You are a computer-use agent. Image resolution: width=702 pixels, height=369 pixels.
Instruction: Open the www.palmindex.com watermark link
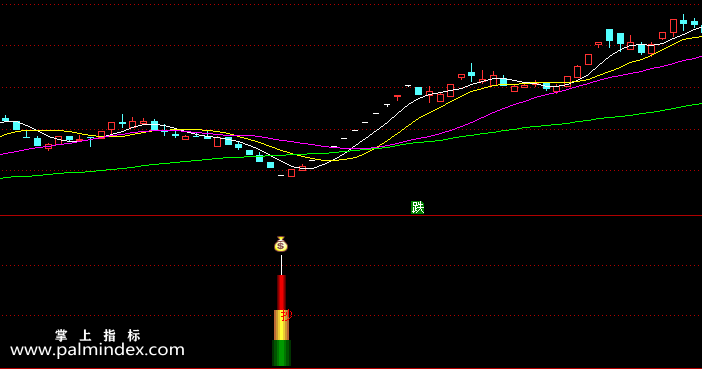pyautogui.click(x=97, y=350)
